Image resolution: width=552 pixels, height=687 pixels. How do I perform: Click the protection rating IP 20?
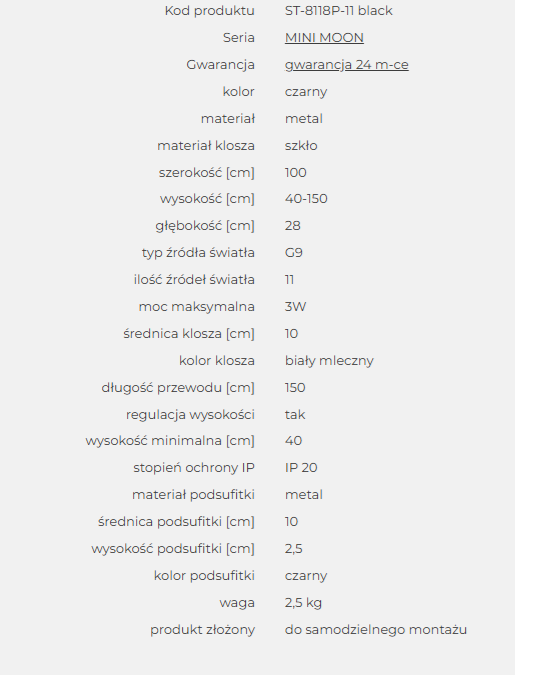pos(301,468)
